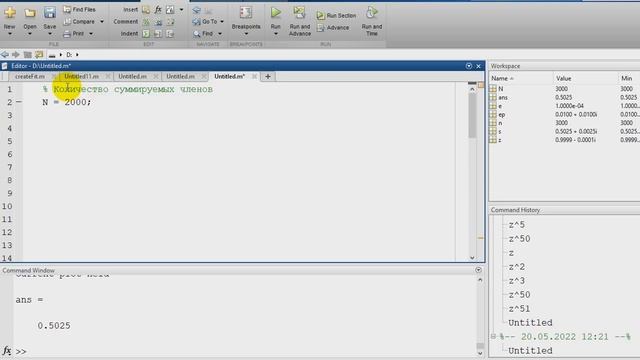This screenshot has width=640, height=360.
Task: Insert a section break from Insert row
Action: point(146,9)
